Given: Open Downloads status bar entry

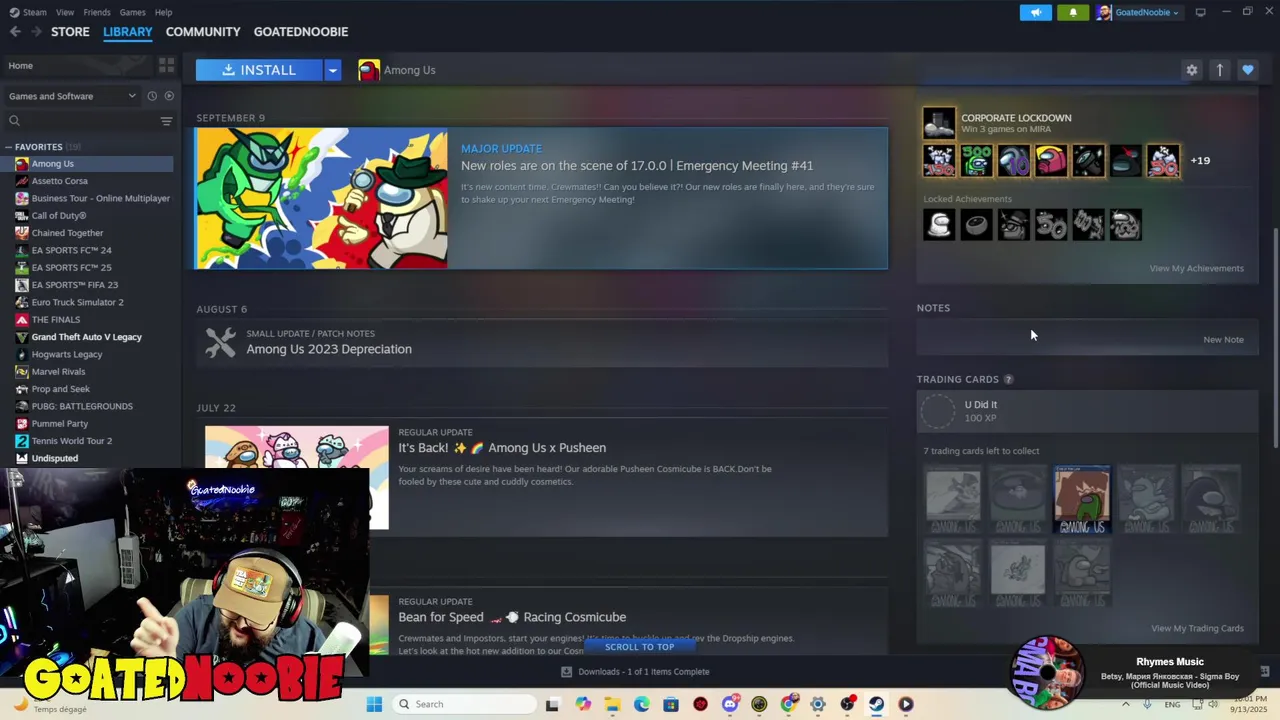Looking at the screenshot, I should coord(635,672).
